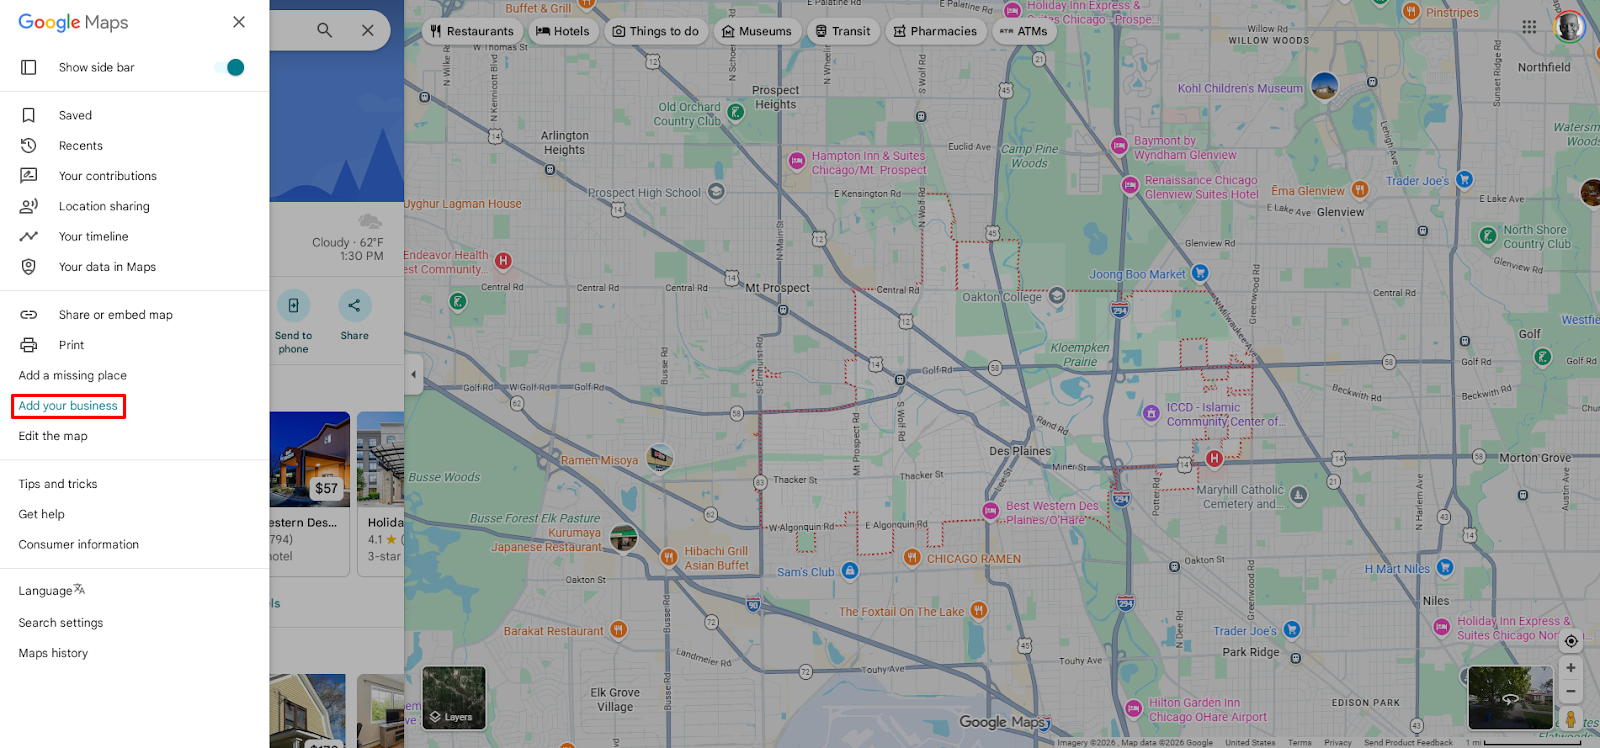1600x748 pixels.
Task: Click Hampton Inn & Suites hotel pin
Action: click(x=797, y=160)
